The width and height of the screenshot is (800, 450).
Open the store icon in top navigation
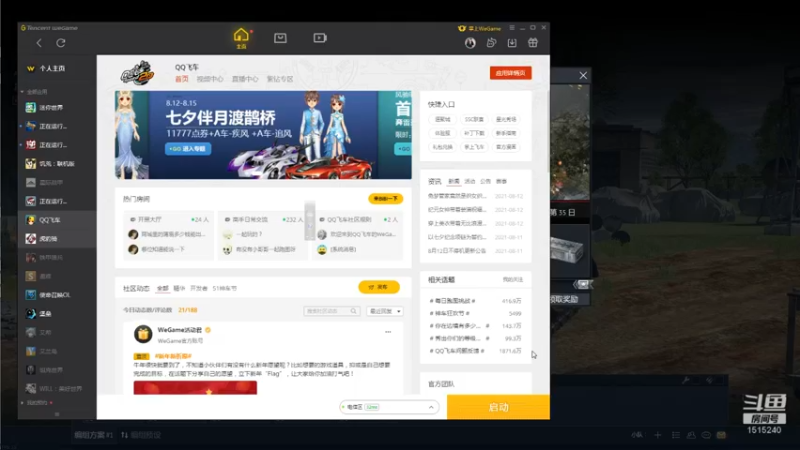click(x=280, y=38)
